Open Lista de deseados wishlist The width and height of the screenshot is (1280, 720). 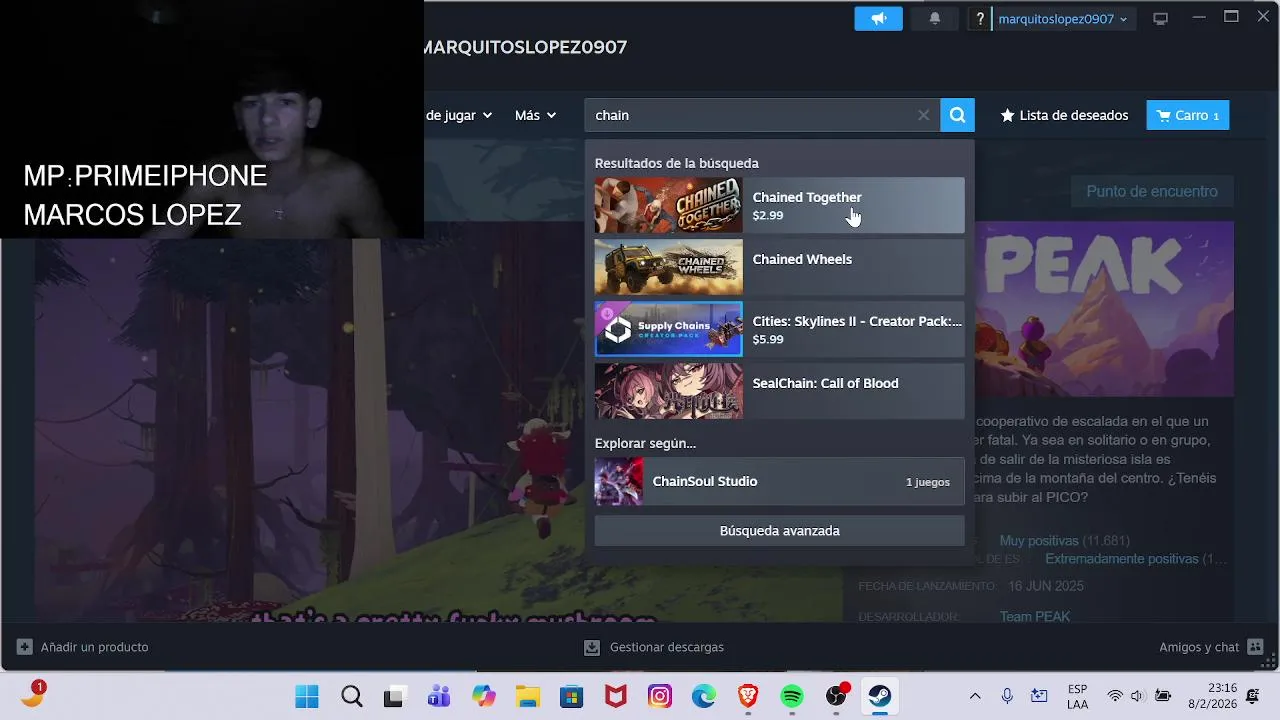(1064, 115)
